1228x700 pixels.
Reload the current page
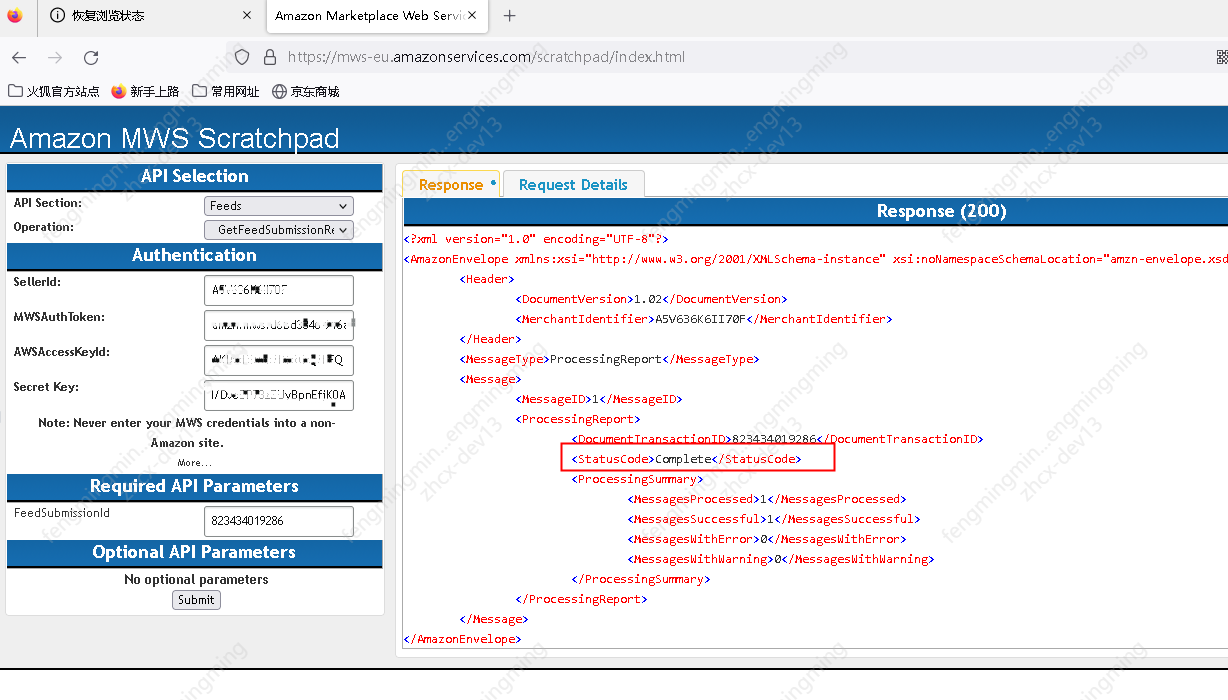click(91, 57)
